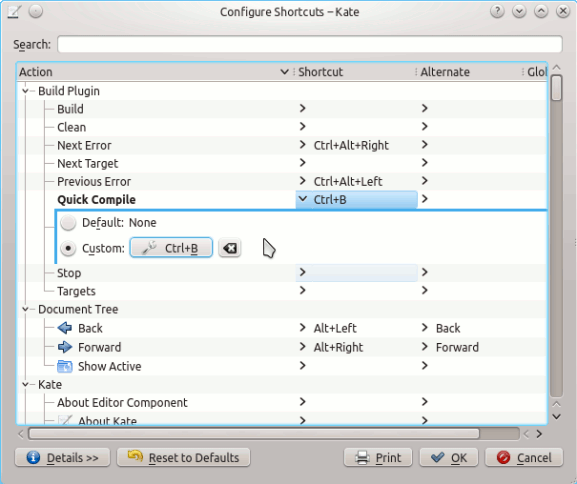Click the help question mark button in title bar

tap(497, 11)
